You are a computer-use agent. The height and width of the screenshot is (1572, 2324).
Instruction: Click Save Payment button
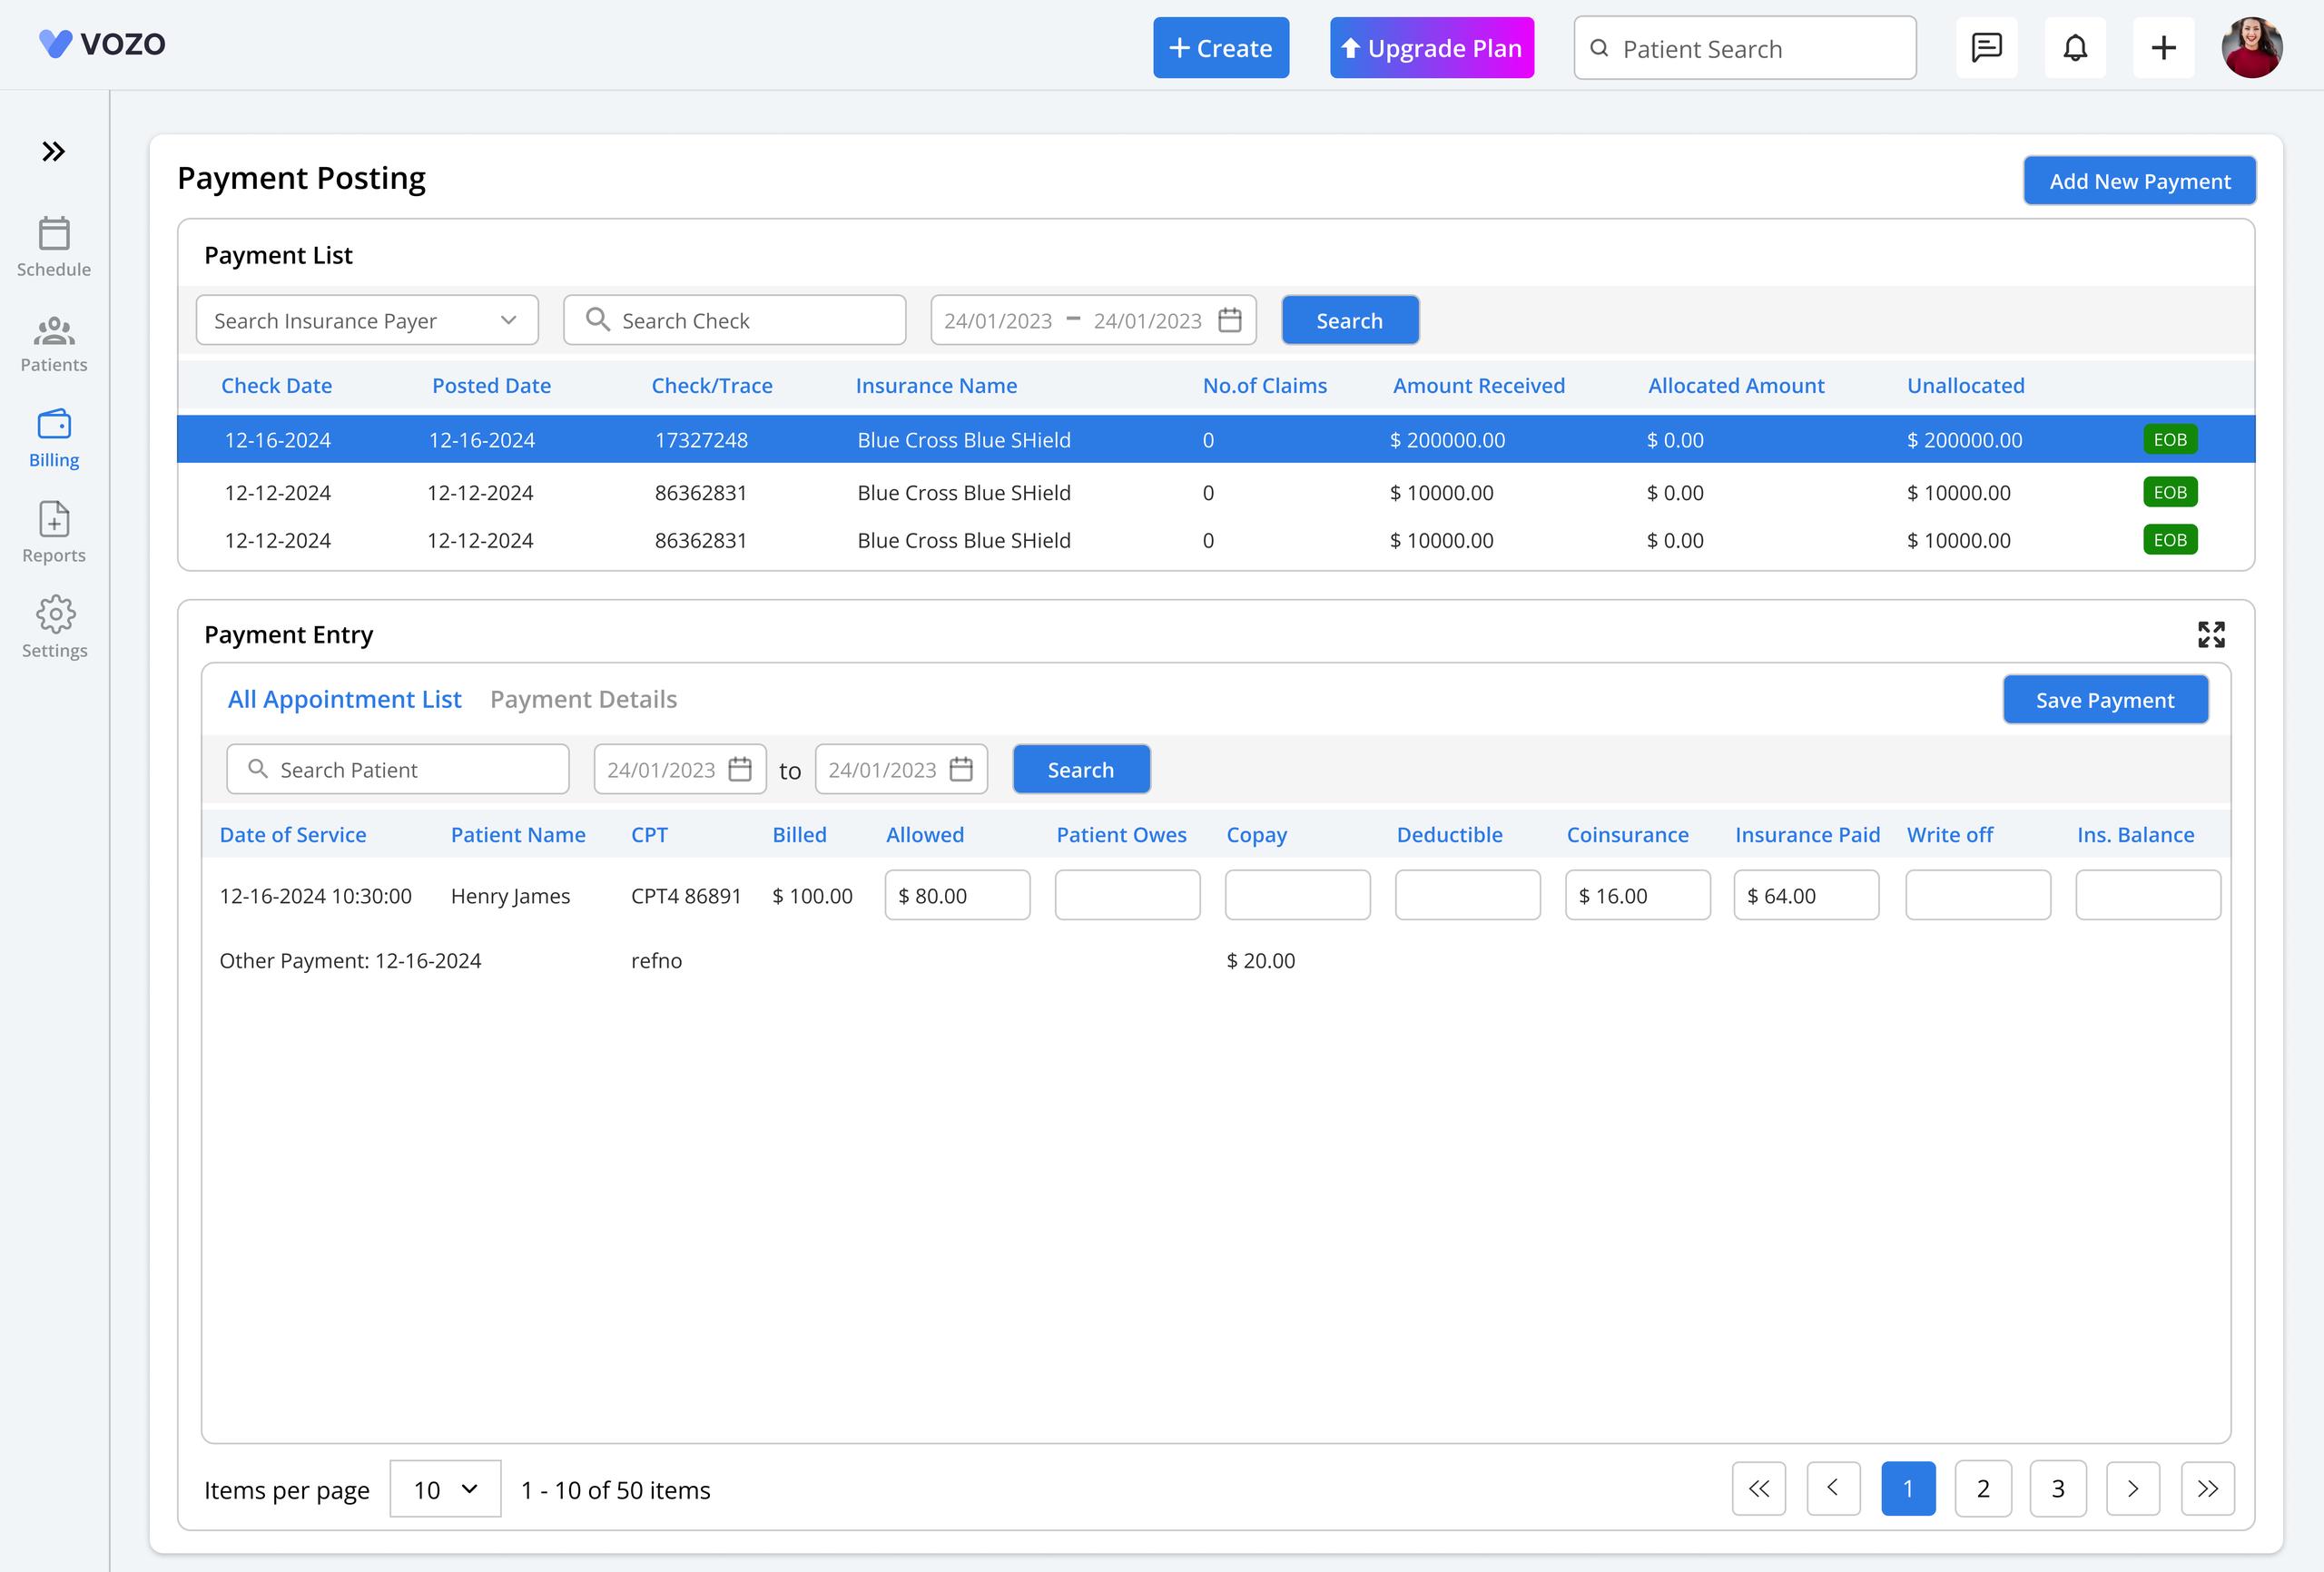click(x=2105, y=700)
